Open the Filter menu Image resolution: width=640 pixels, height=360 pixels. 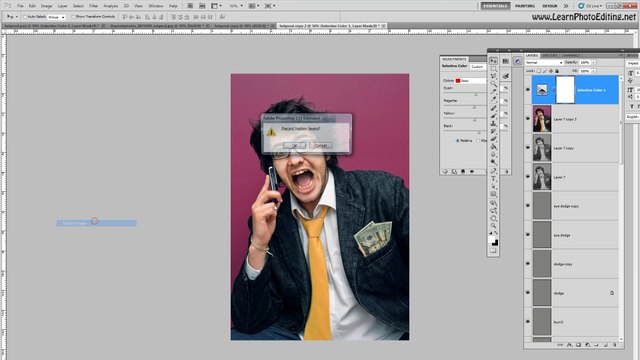coord(93,6)
